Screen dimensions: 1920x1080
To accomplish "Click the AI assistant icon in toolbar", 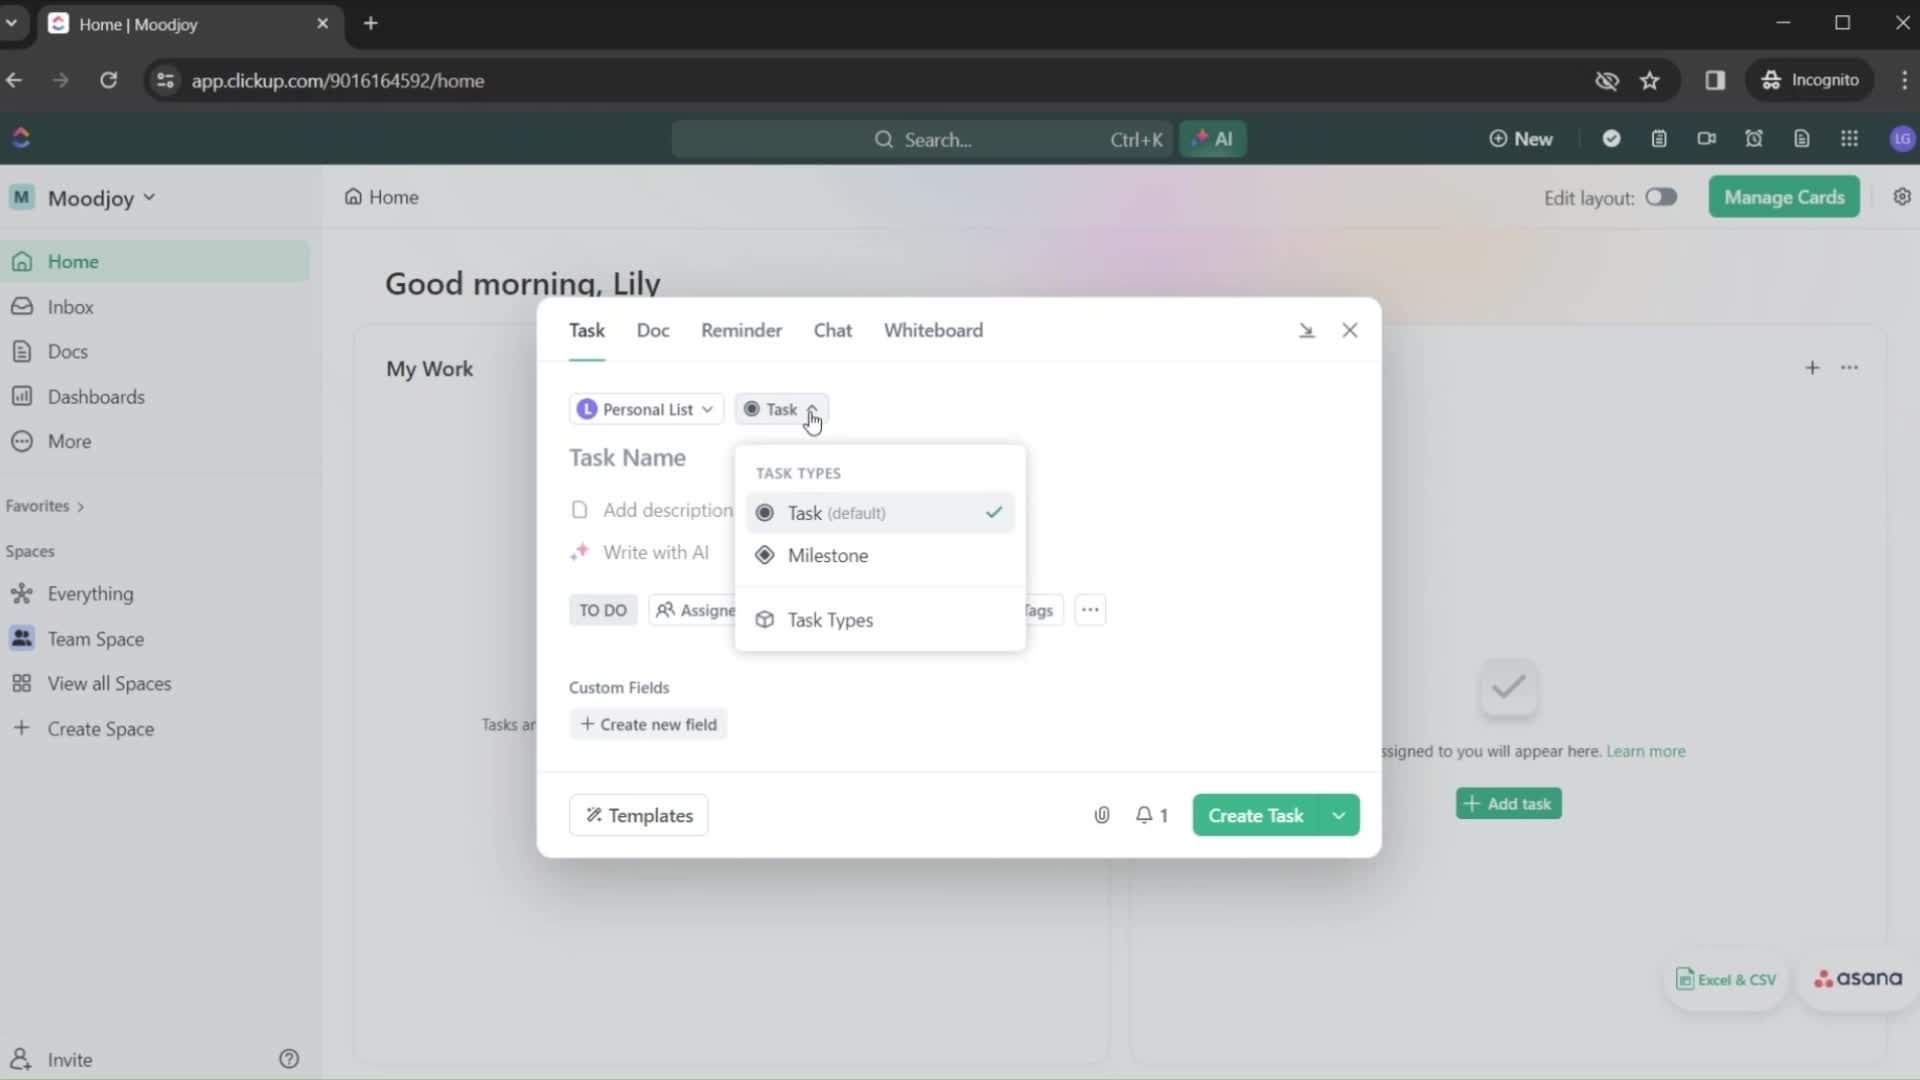I will (x=1212, y=138).
